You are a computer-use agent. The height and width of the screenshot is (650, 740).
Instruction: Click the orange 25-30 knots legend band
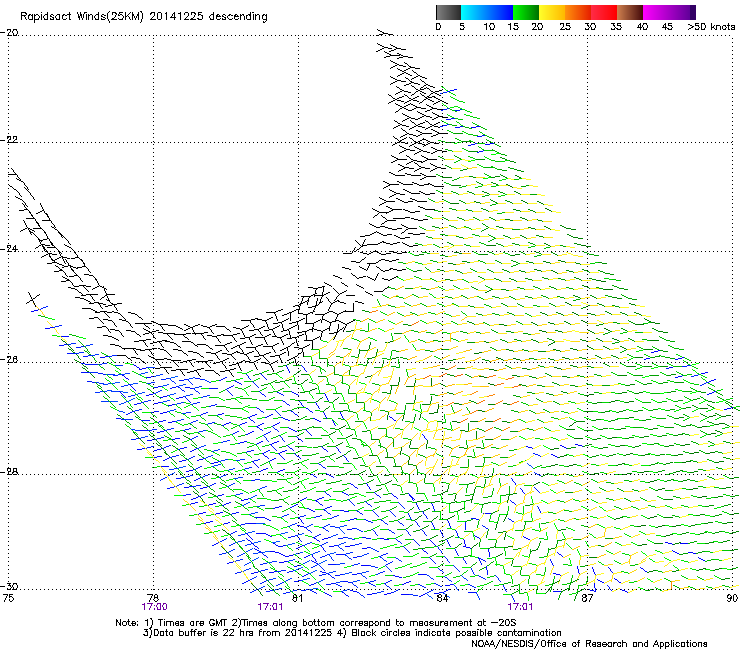tap(578, 12)
